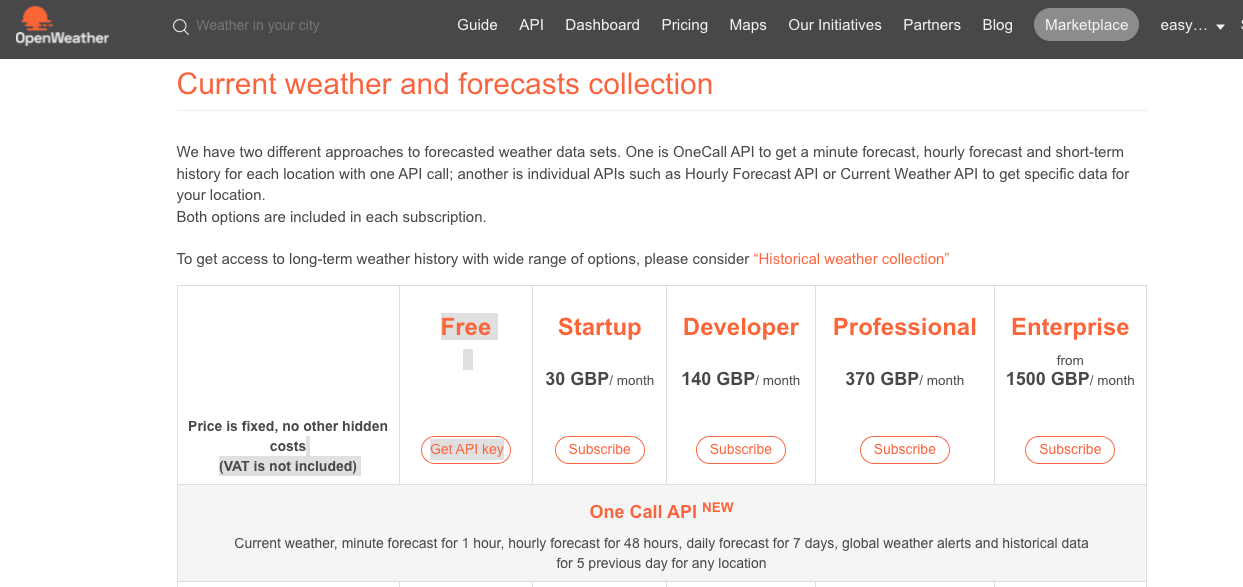
Task: Click the 'Professional' plan heading
Action: (x=905, y=327)
